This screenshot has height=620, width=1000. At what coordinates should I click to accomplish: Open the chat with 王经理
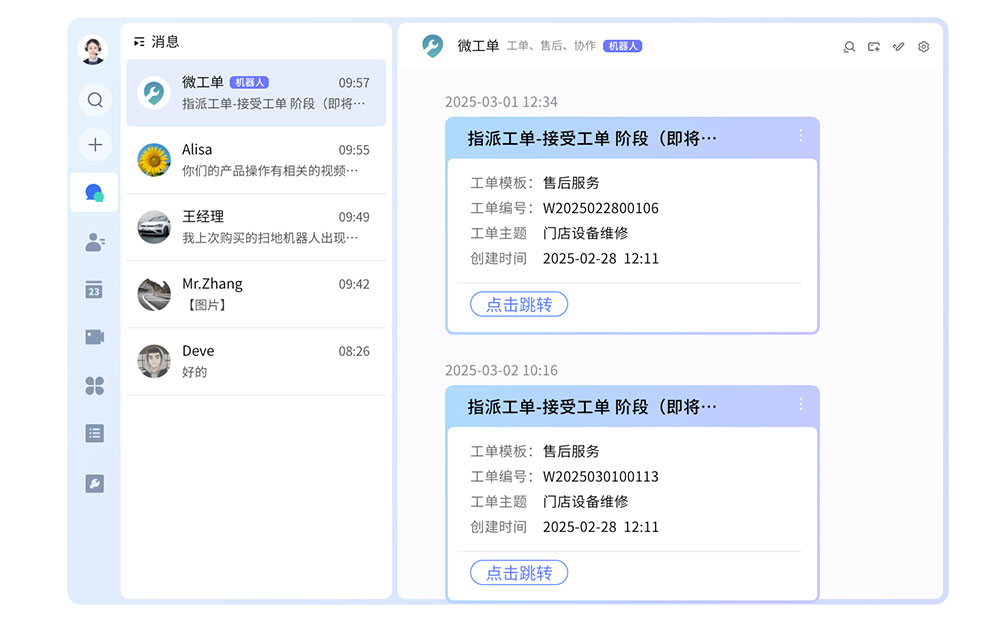click(255, 227)
